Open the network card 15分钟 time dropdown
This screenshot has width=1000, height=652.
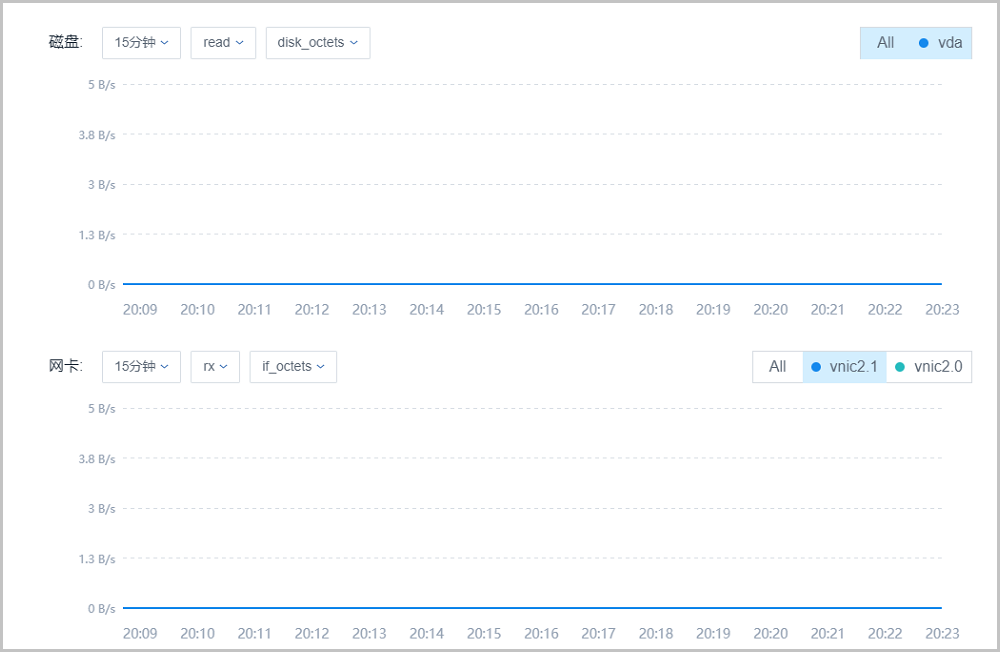[141, 367]
